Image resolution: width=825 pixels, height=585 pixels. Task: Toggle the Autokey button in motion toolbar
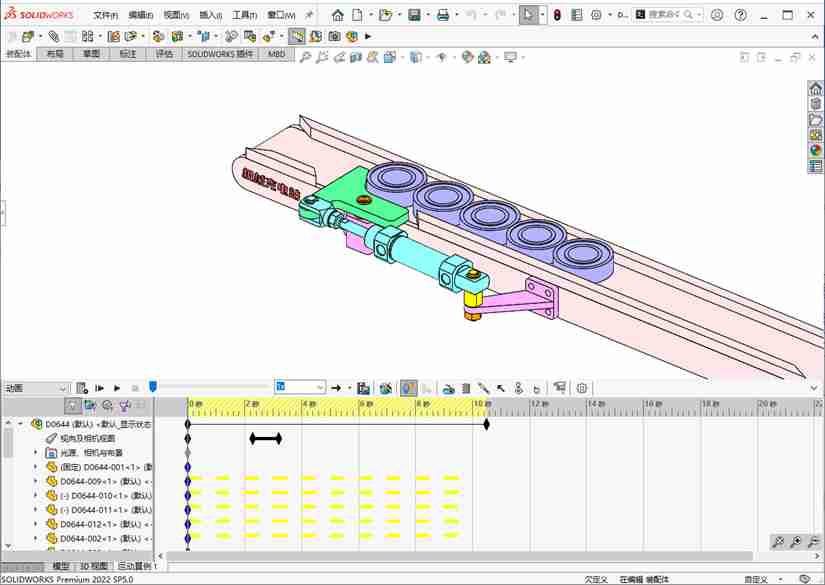coord(408,388)
